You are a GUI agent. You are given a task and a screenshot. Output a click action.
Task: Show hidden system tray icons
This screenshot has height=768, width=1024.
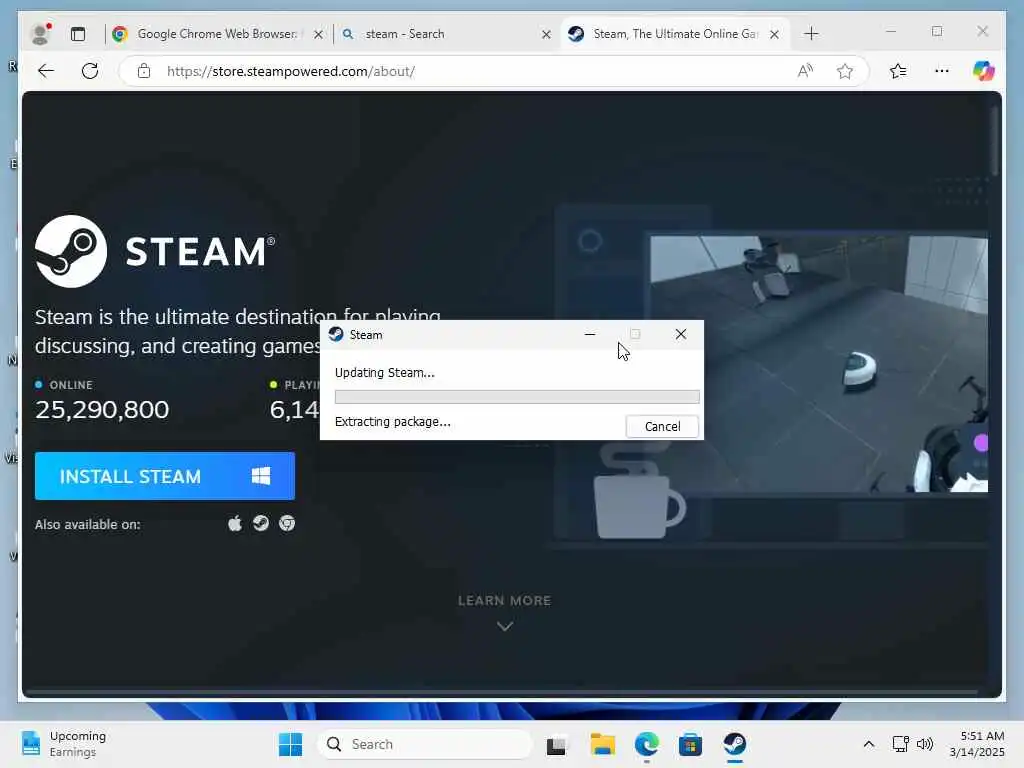[869, 744]
